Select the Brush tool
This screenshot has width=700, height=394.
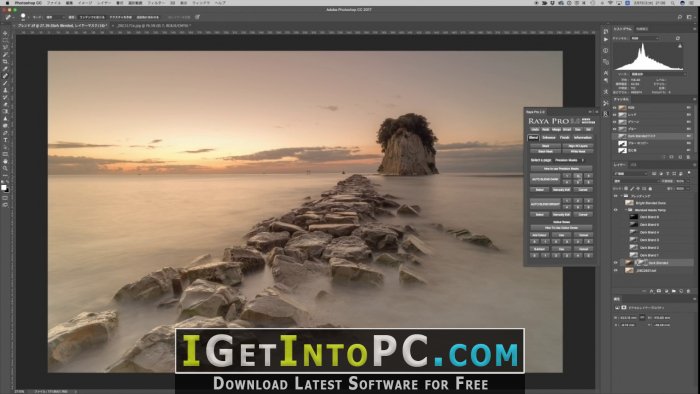click(5, 83)
